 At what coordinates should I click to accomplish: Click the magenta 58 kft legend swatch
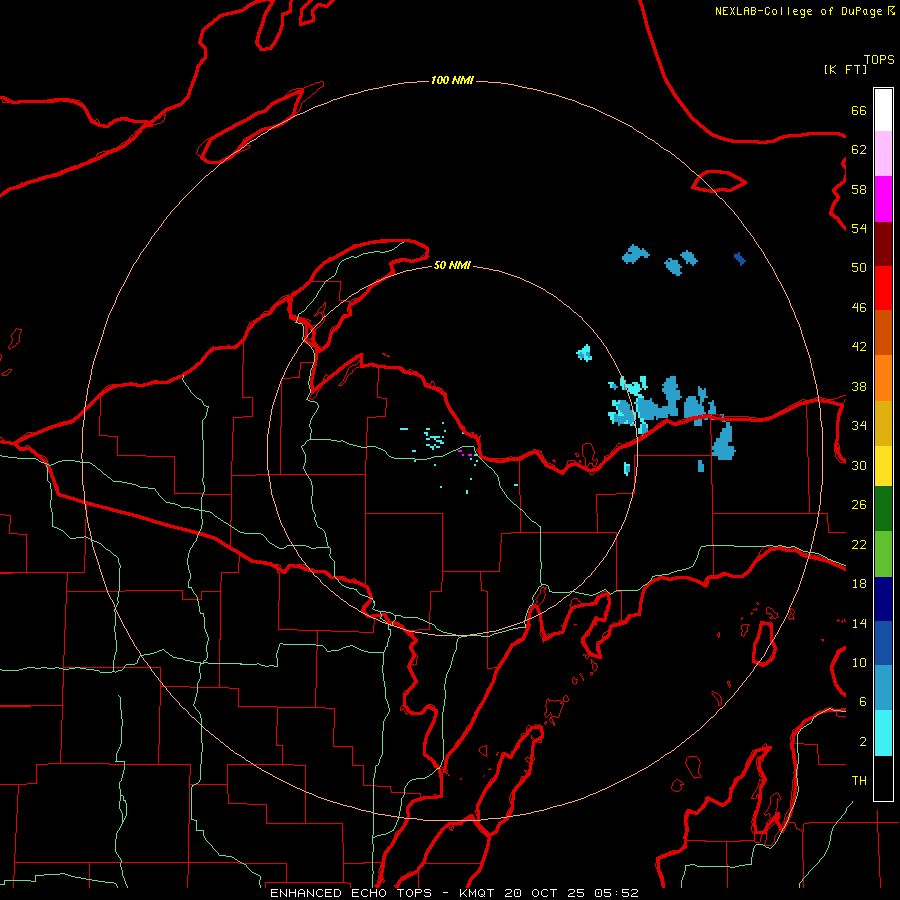pyautogui.click(x=883, y=199)
